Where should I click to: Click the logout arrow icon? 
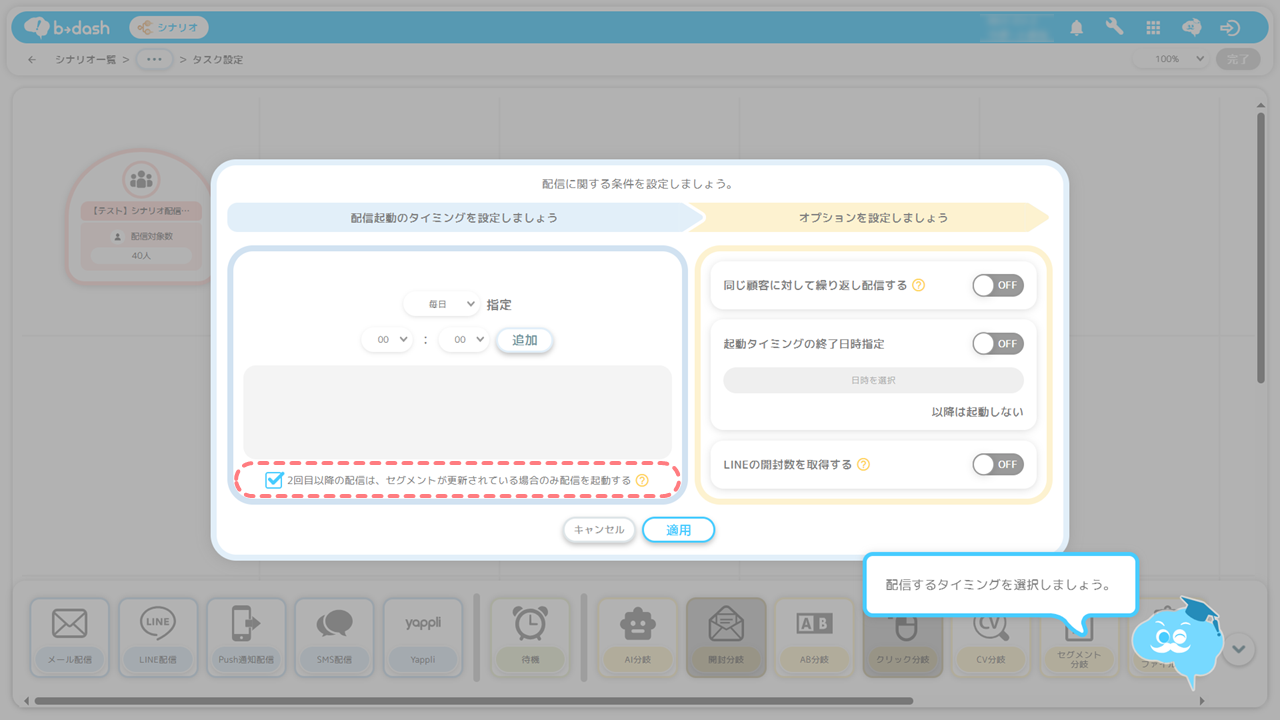coord(1230,28)
